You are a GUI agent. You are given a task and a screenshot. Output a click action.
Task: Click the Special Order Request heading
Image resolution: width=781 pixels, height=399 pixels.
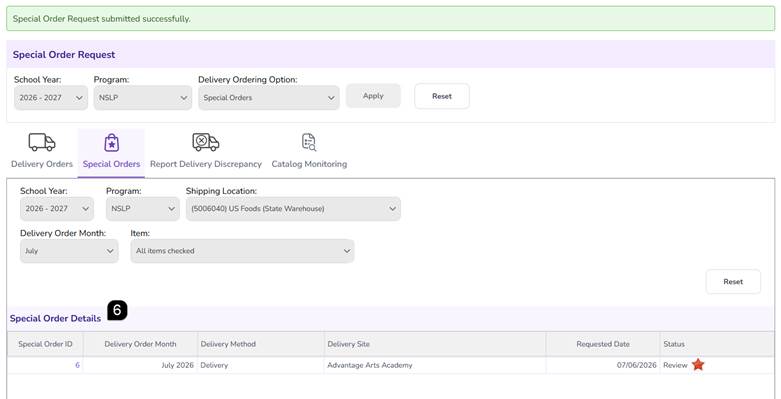(64, 55)
